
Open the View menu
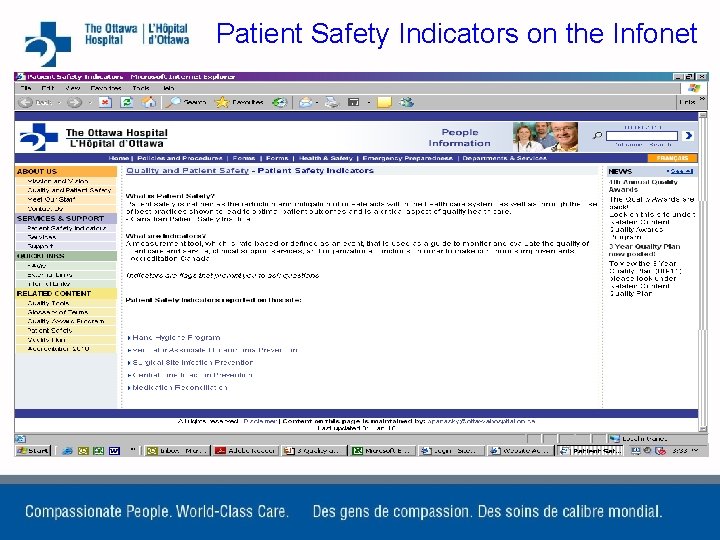pyautogui.click(x=73, y=88)
